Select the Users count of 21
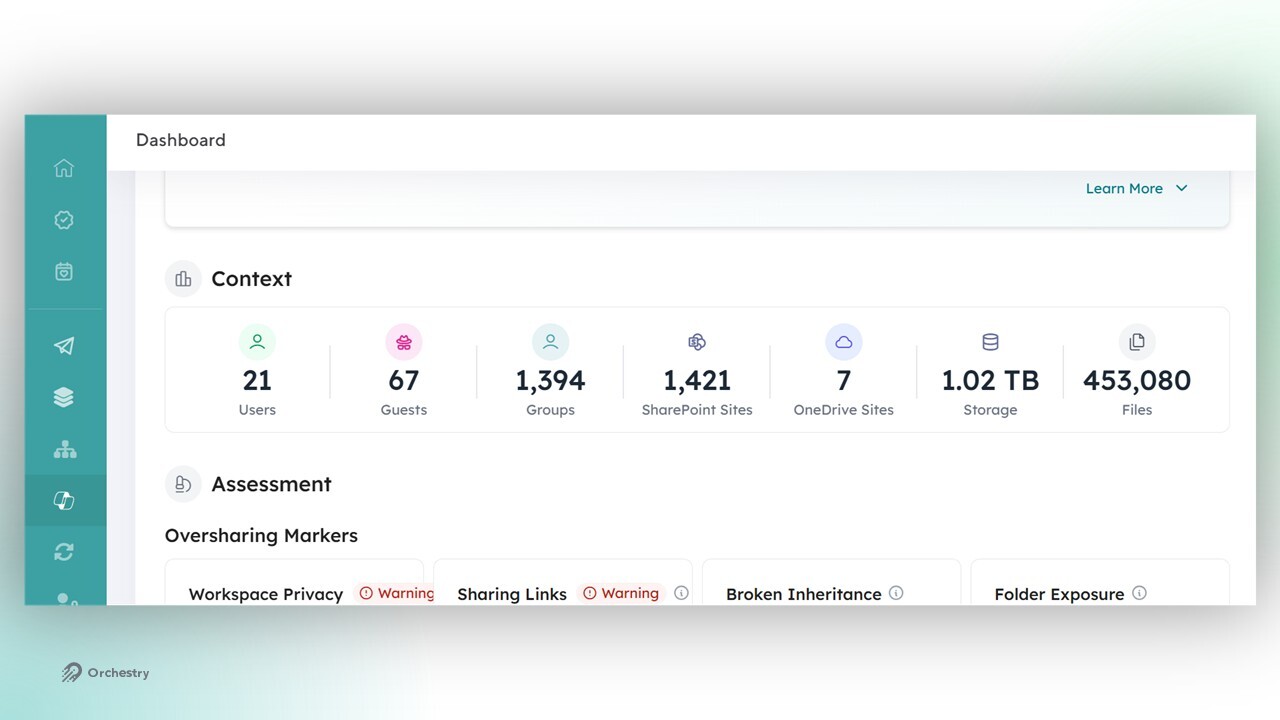The width and height of the screenshot is (1280, 720). coord(257,381)
